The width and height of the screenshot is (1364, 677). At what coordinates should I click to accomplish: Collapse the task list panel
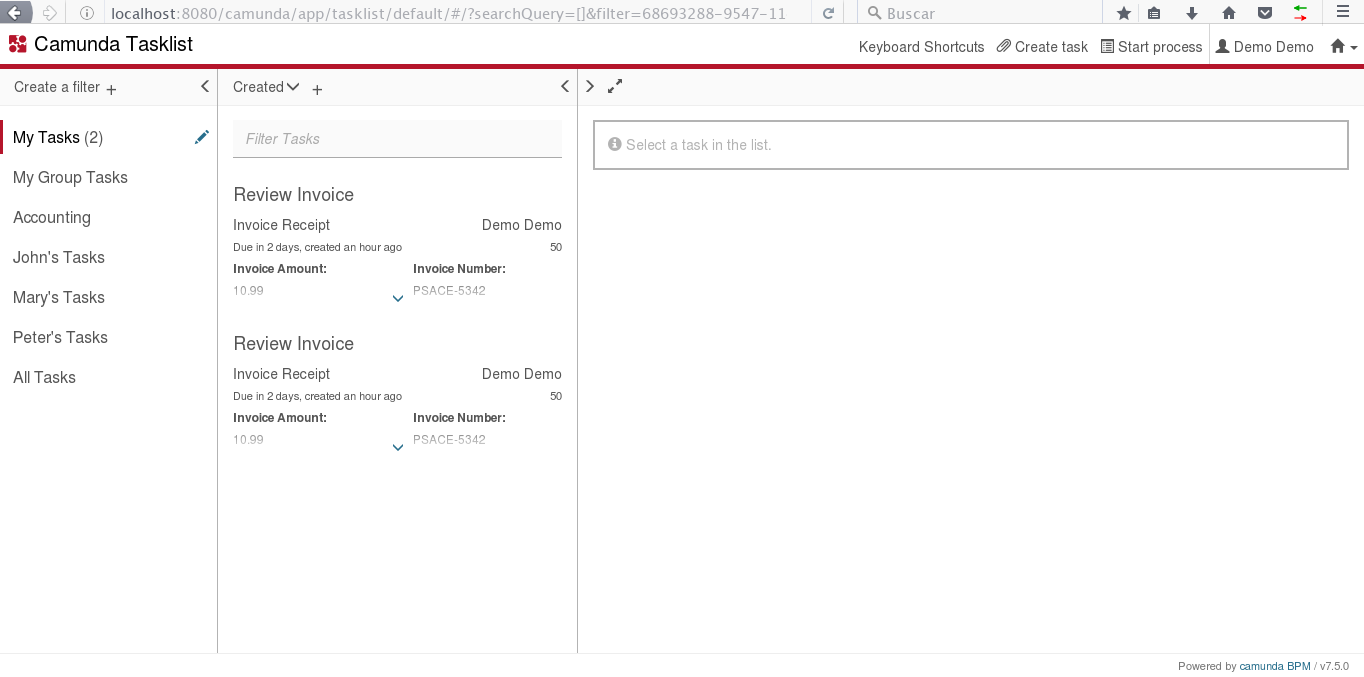565,86
